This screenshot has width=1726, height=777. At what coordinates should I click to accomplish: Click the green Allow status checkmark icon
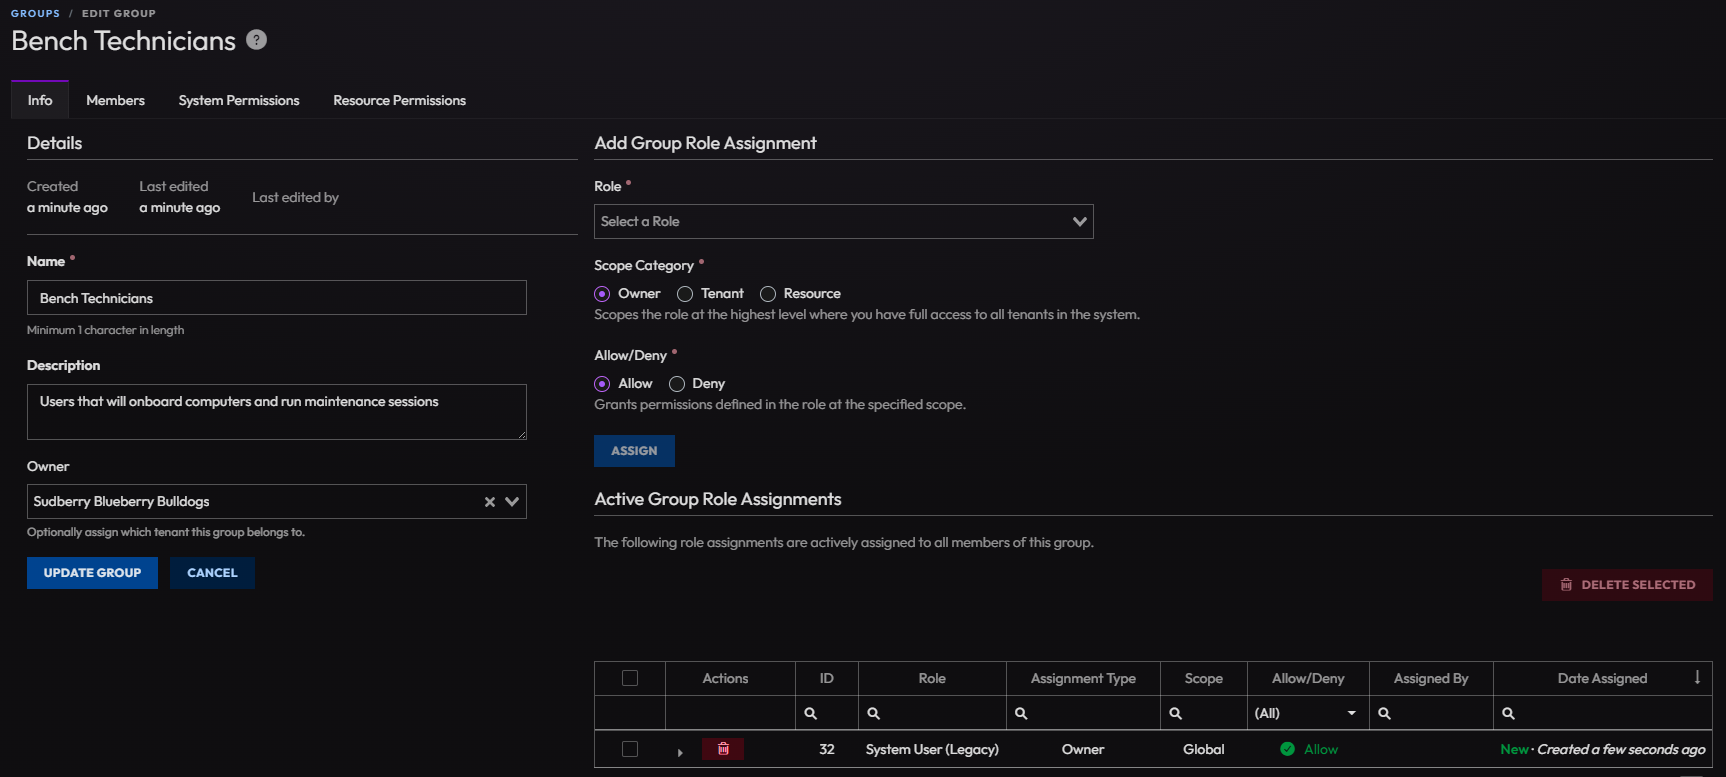(1287, 749)
